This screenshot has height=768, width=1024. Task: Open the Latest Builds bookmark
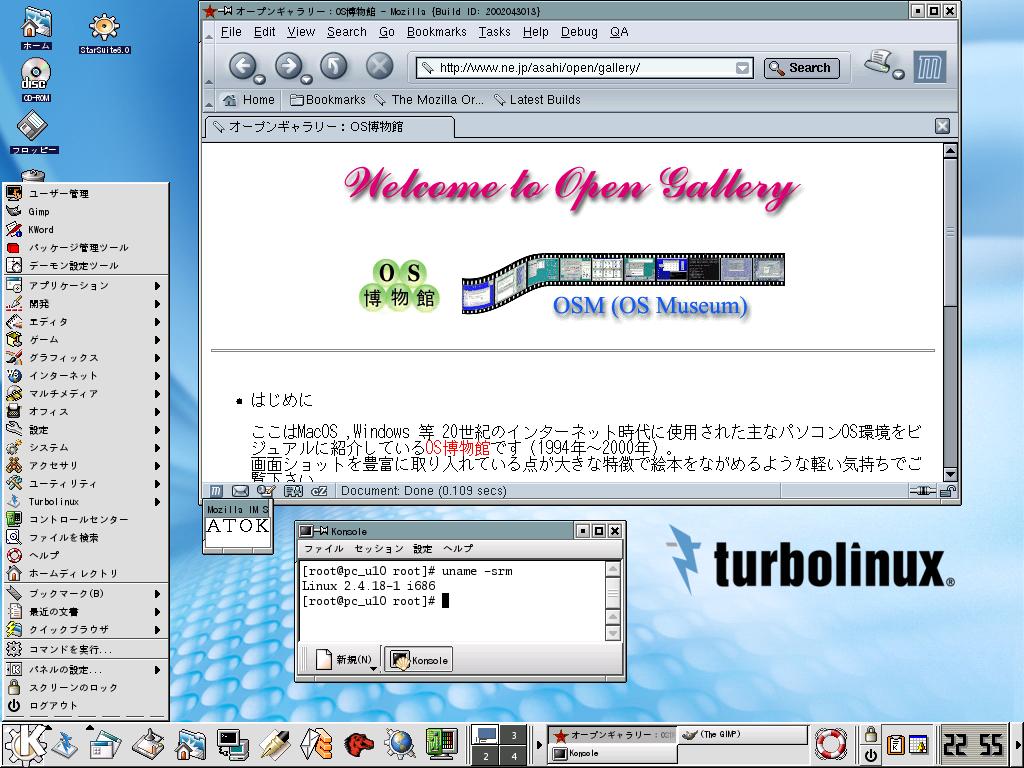[537, 100]
